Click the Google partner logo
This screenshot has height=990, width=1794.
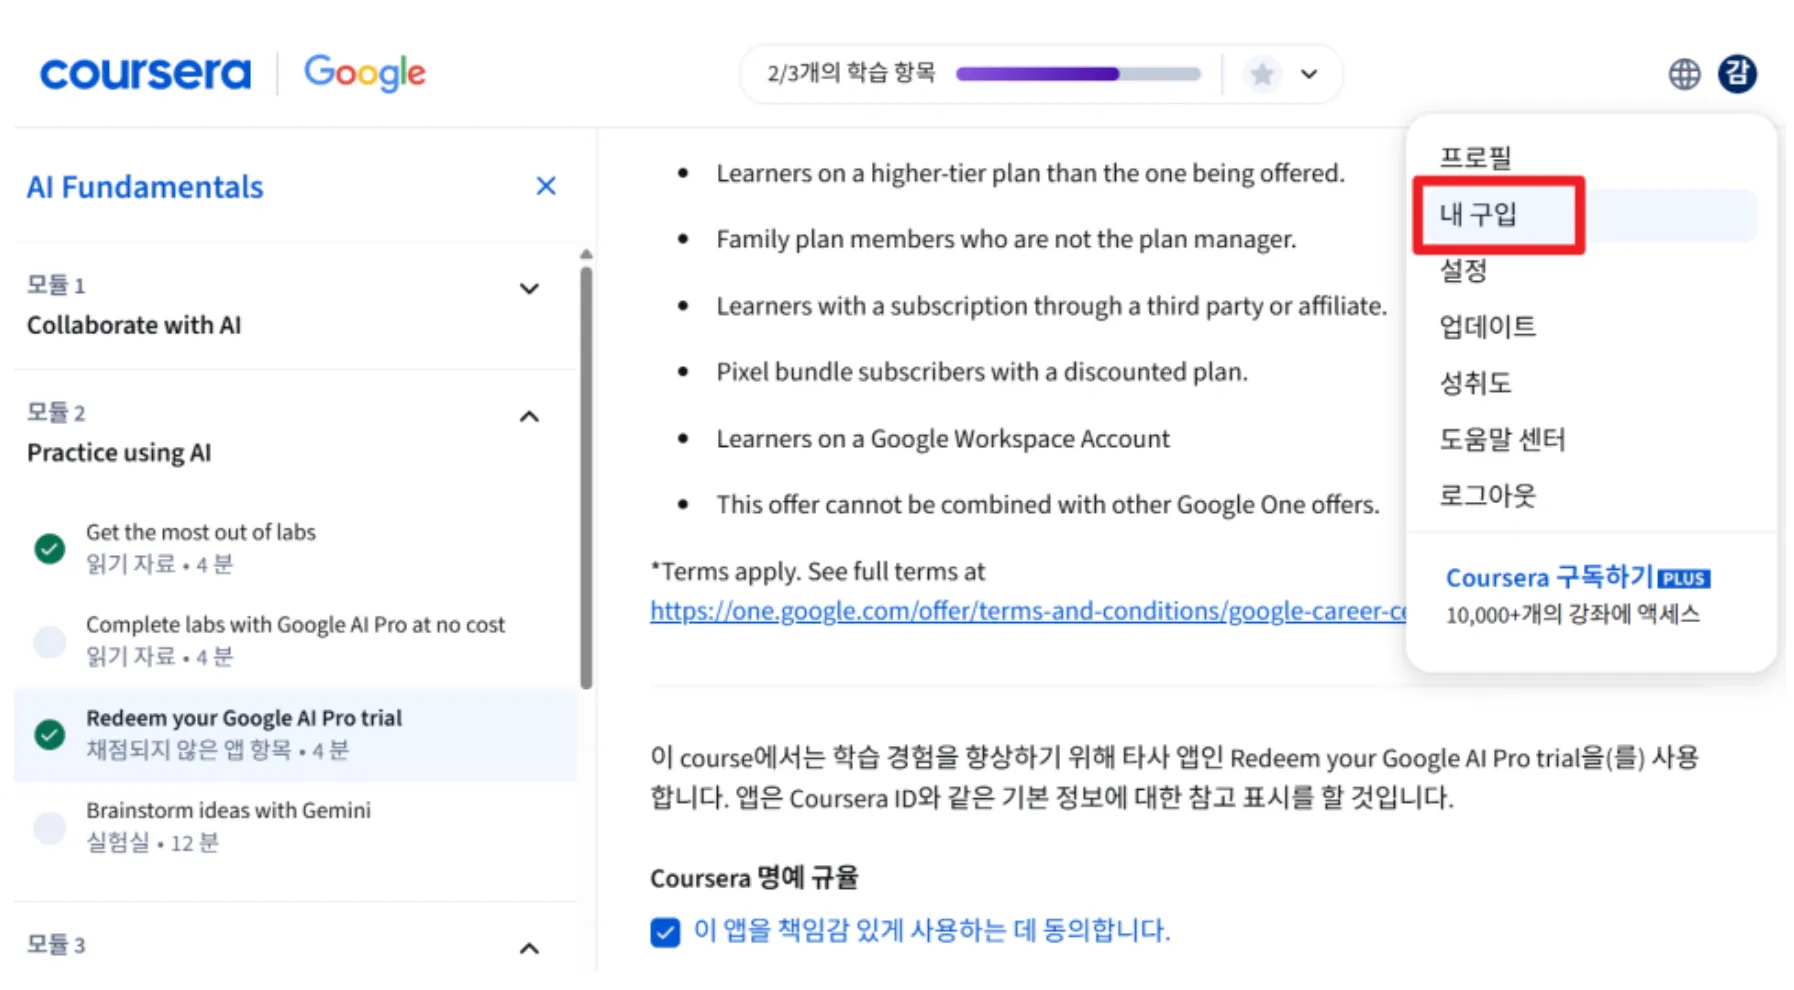pos(364,72)
